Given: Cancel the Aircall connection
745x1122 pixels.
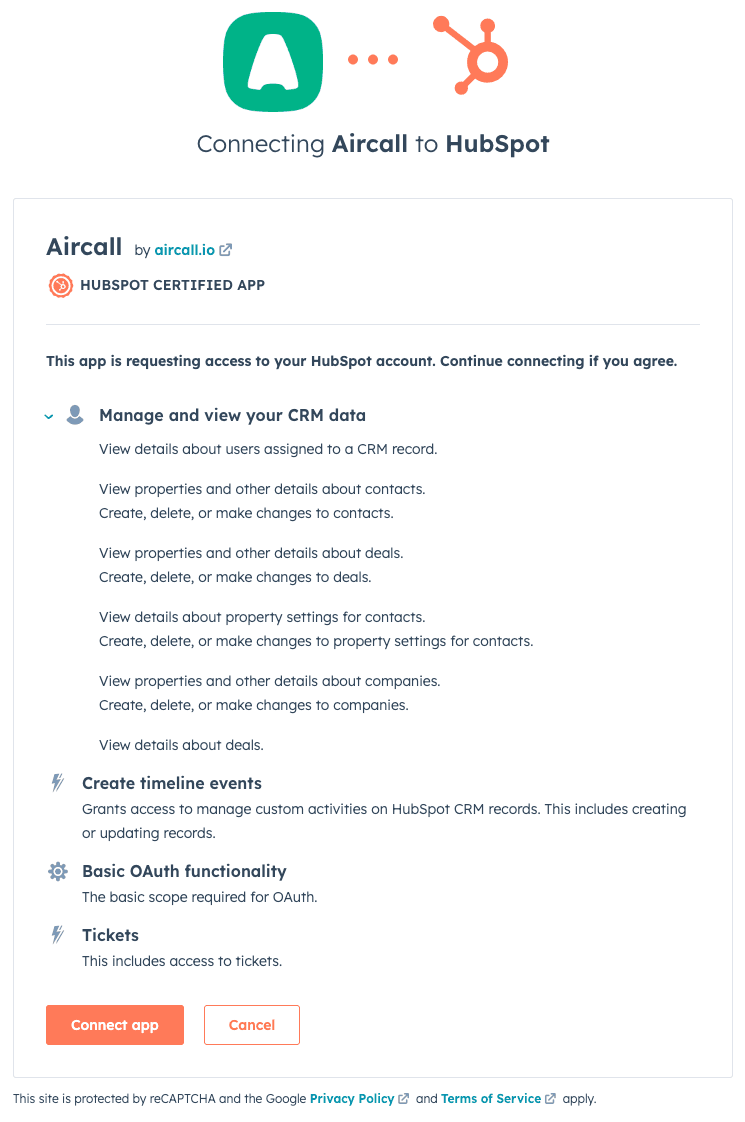Looking at the screenshot, I should (x=251, y=1025).
